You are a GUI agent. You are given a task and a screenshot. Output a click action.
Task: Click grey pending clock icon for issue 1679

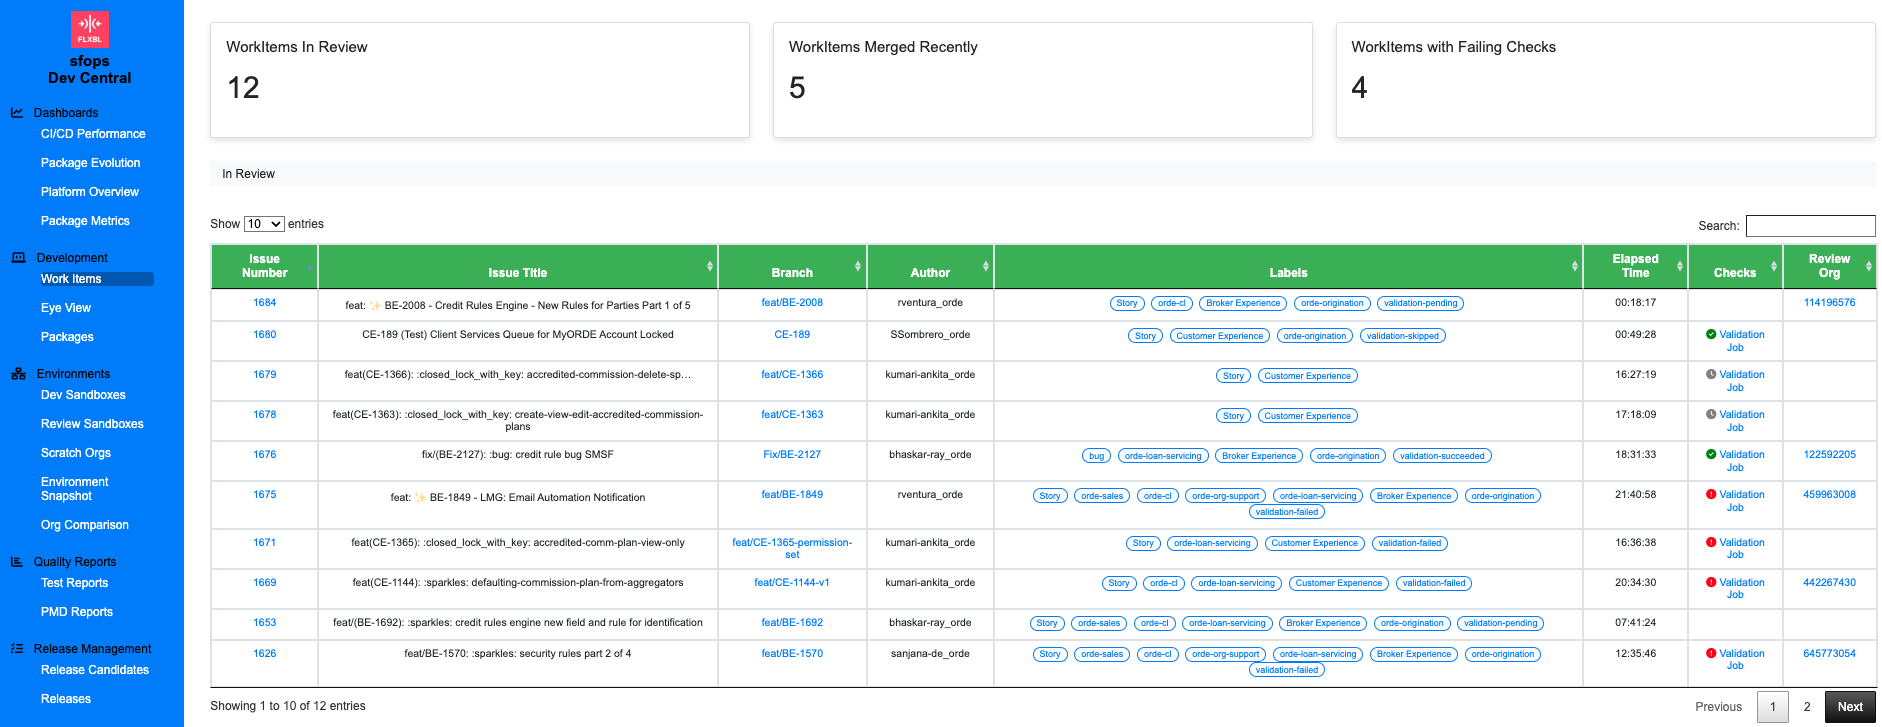pos(1711,375)
